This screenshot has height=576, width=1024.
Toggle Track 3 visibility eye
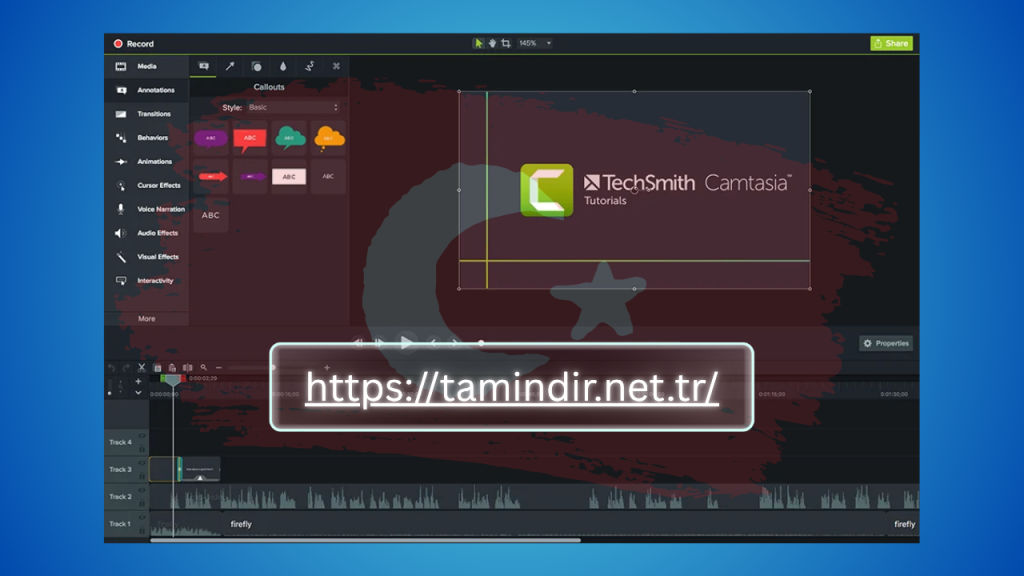(142, 463)
